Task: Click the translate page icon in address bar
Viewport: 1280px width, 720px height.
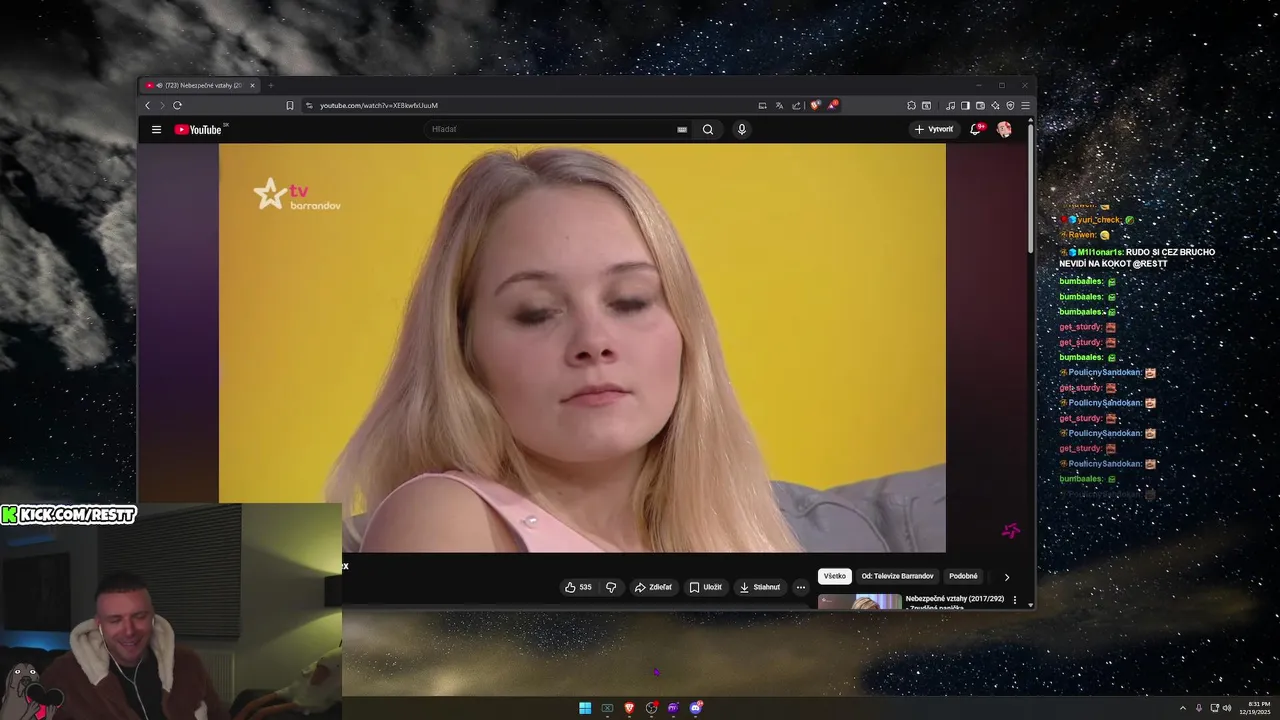Action: pos(779,105)
